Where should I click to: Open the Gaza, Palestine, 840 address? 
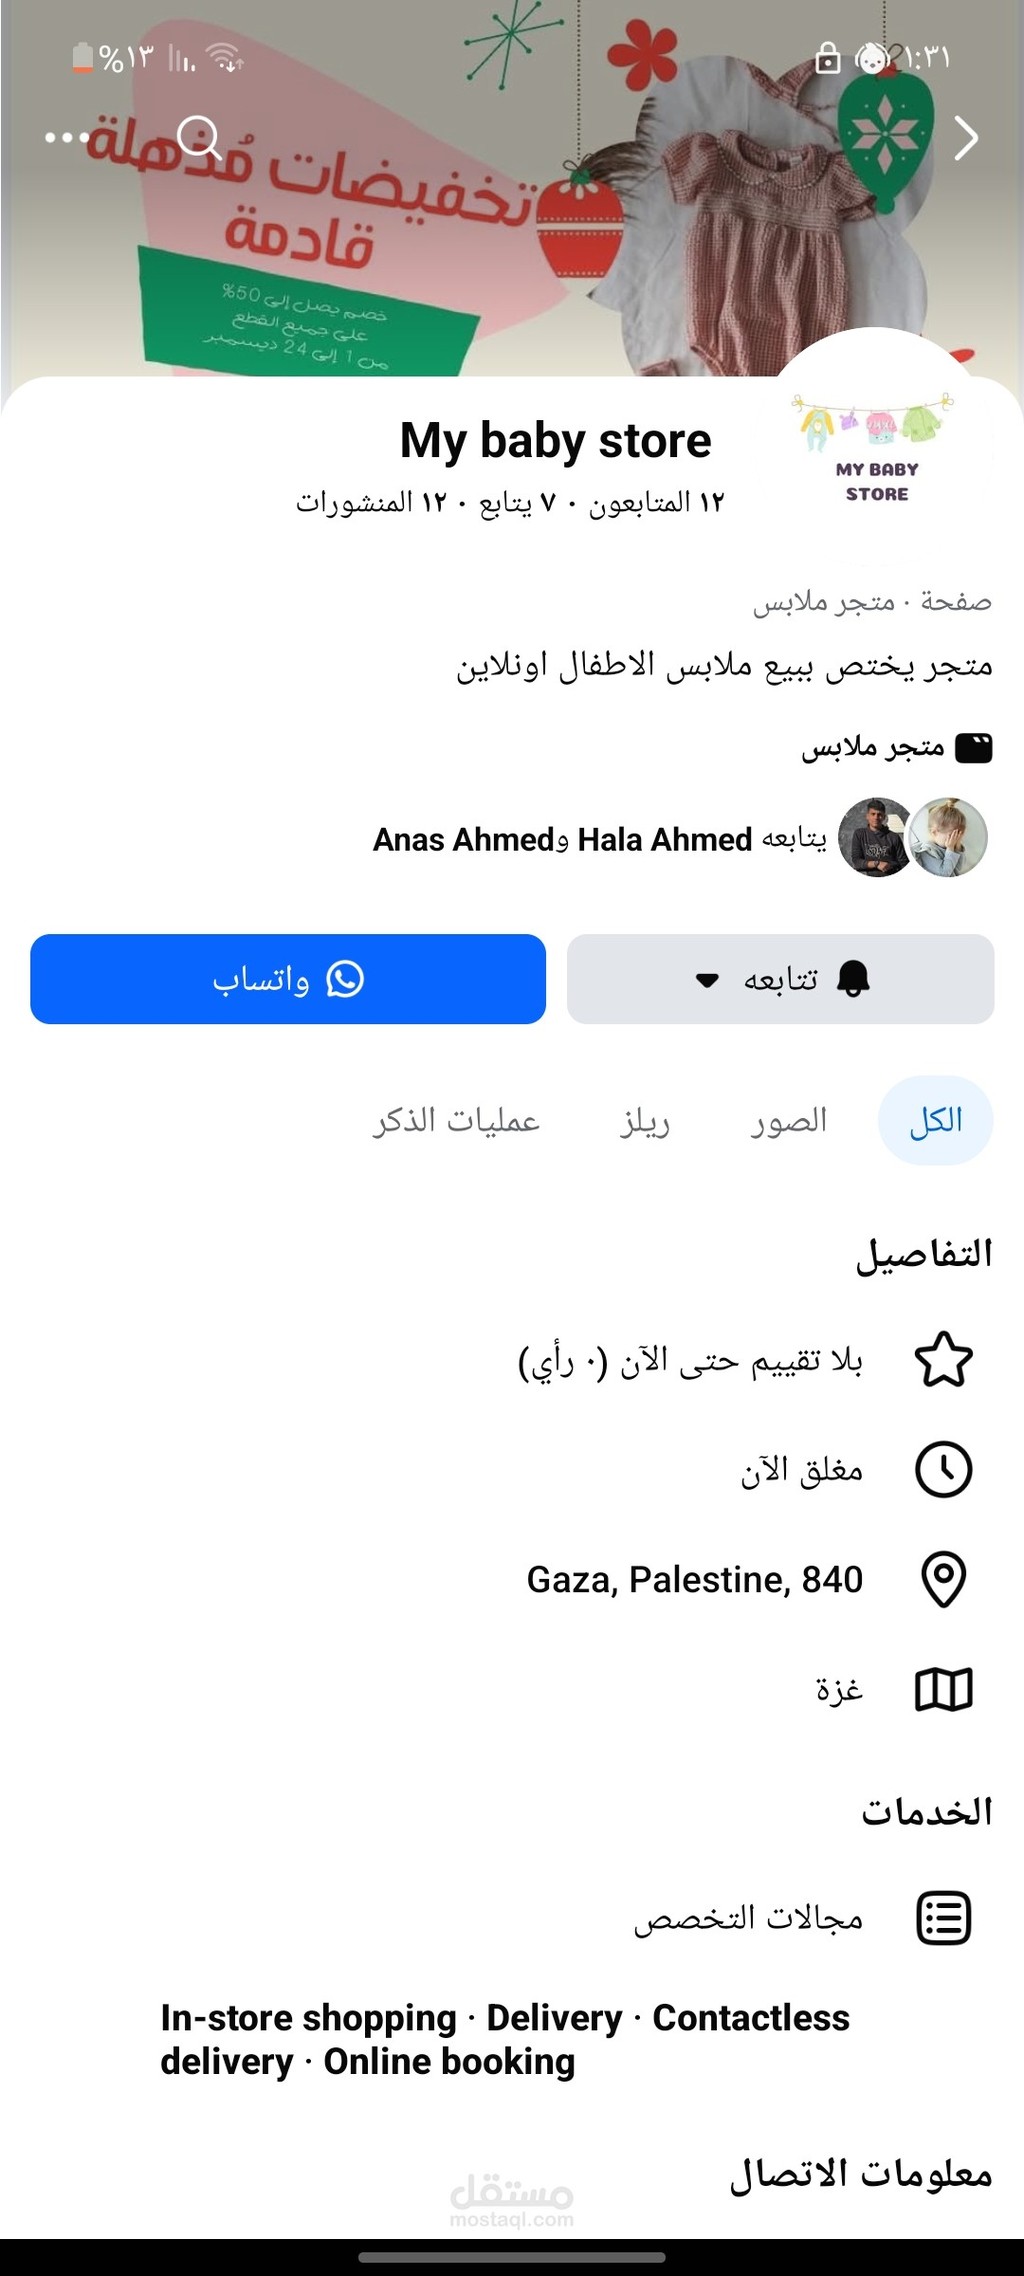694,1580
